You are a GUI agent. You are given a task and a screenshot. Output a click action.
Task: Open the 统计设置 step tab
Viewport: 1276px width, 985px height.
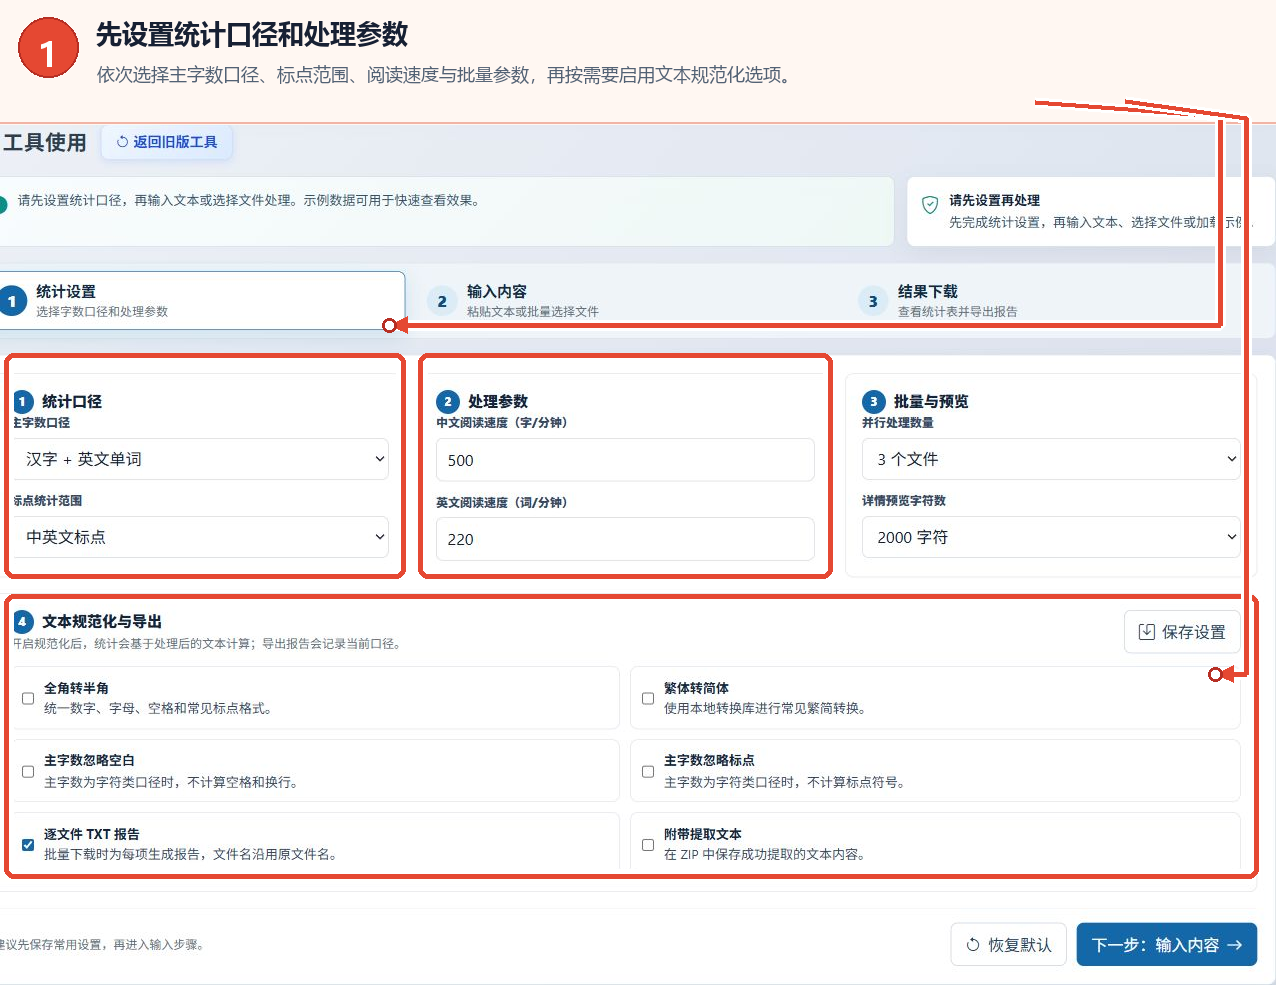202,301
